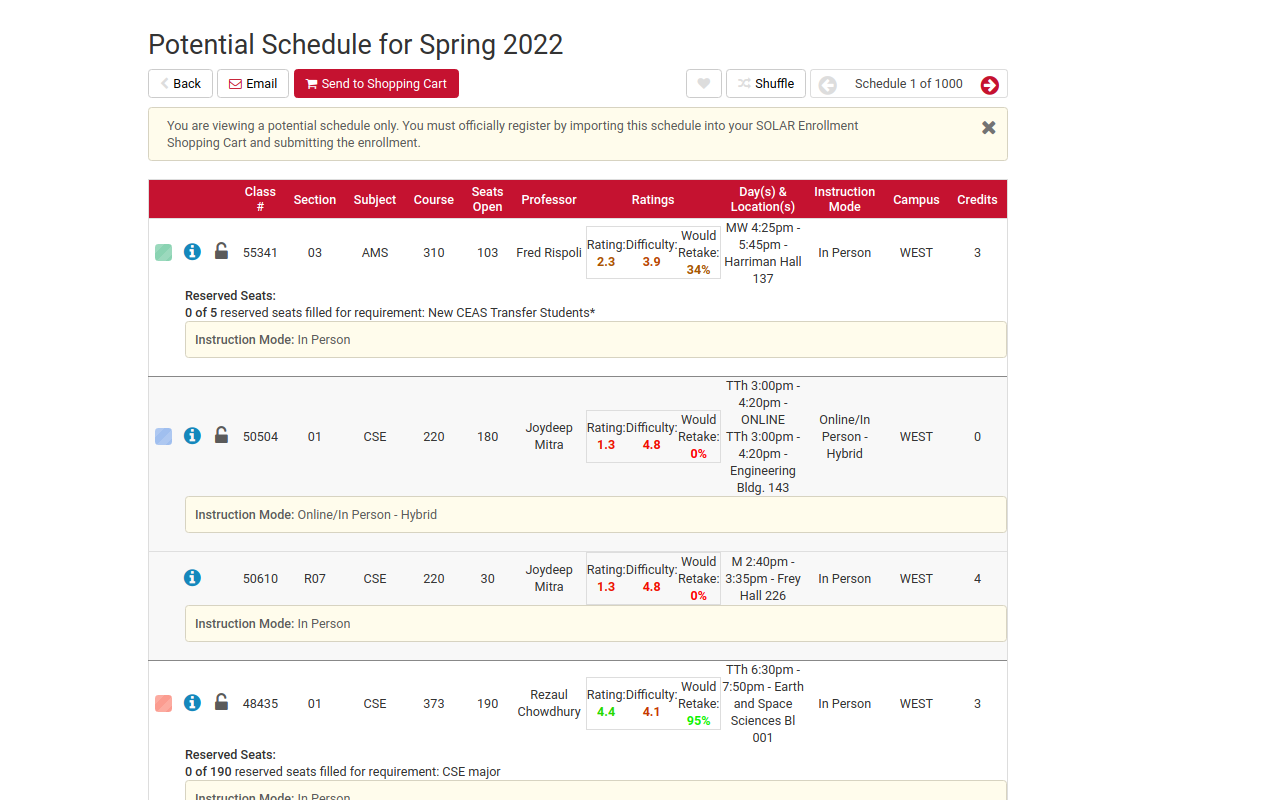Click the info icon for CSE 373
Screen dimensions: 1280x800
192,703
